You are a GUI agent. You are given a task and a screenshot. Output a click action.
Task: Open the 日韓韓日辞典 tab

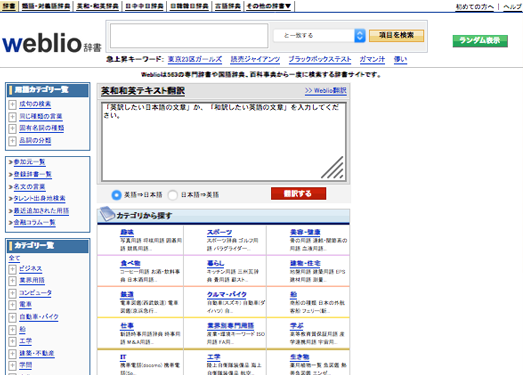189,6
